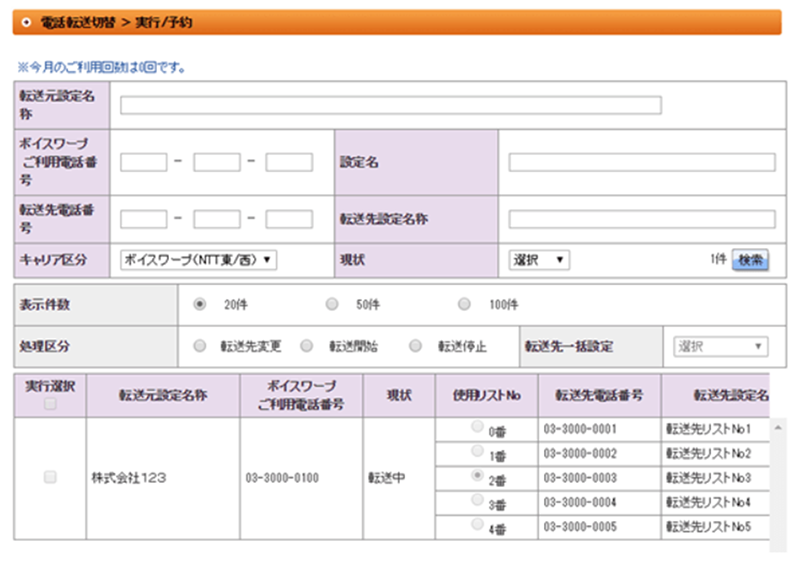Screen dimensions: 801x561
Task: Click first box of ボイスワープご利用電話番号
Action: 144,162
